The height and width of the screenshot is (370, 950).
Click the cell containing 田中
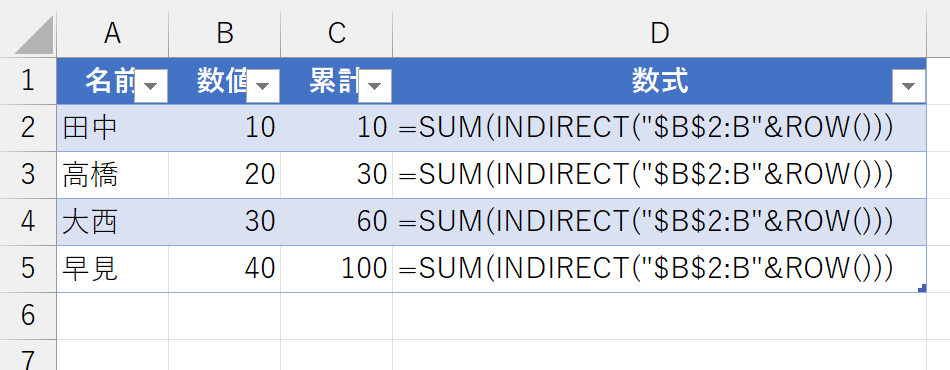click(x=113, y=128)
